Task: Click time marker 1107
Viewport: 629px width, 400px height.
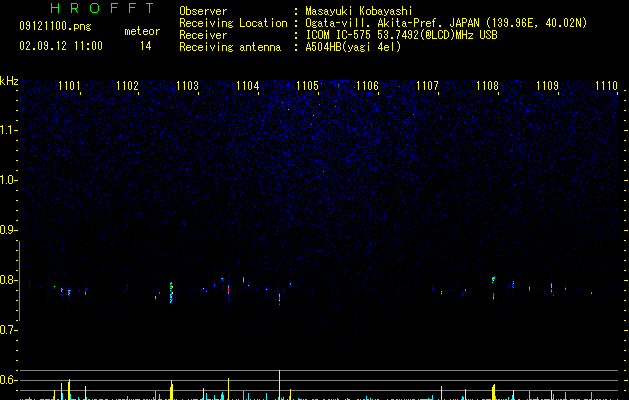Action: 427,85
